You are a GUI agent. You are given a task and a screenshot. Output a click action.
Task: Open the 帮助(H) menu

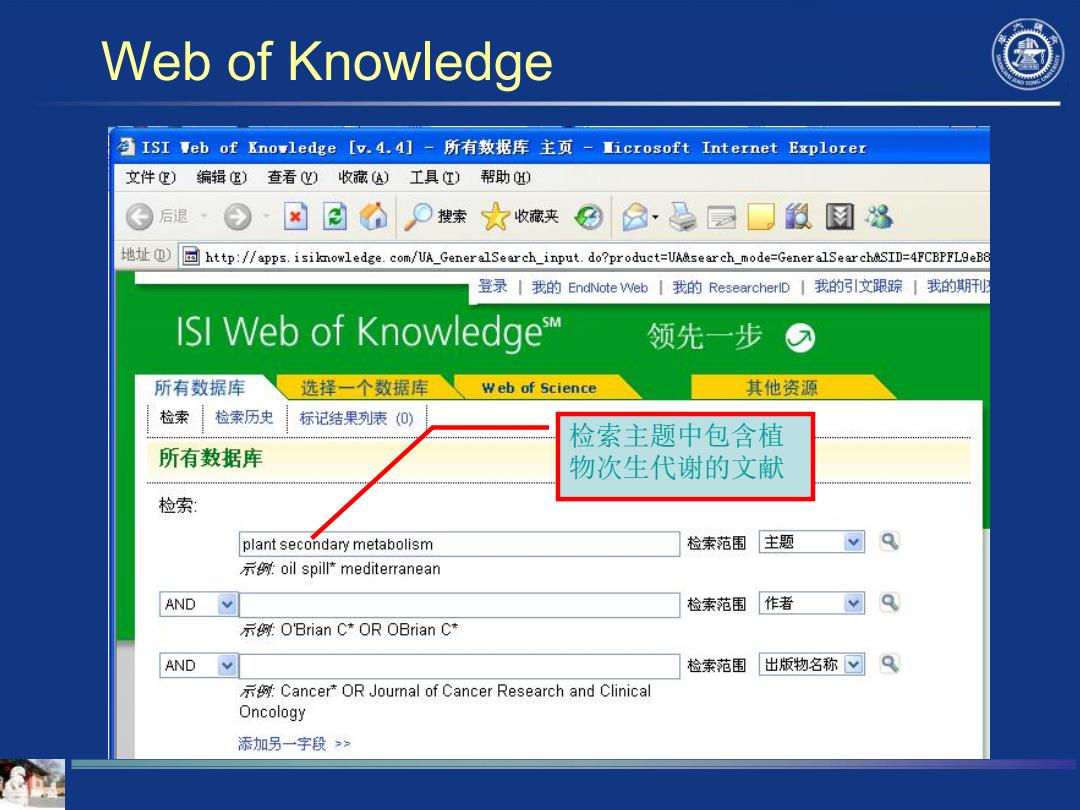point(506,178)
